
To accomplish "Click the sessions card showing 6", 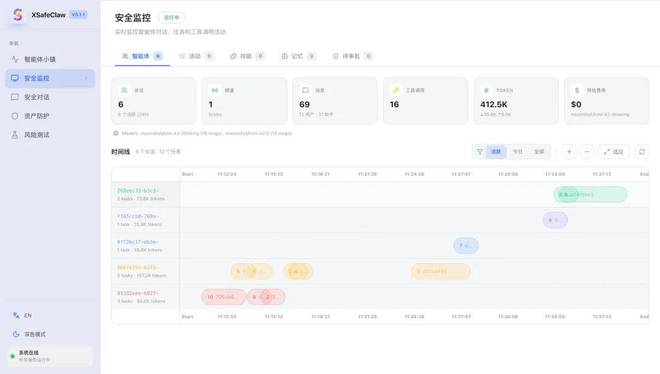I will click(x=154, y=101).
